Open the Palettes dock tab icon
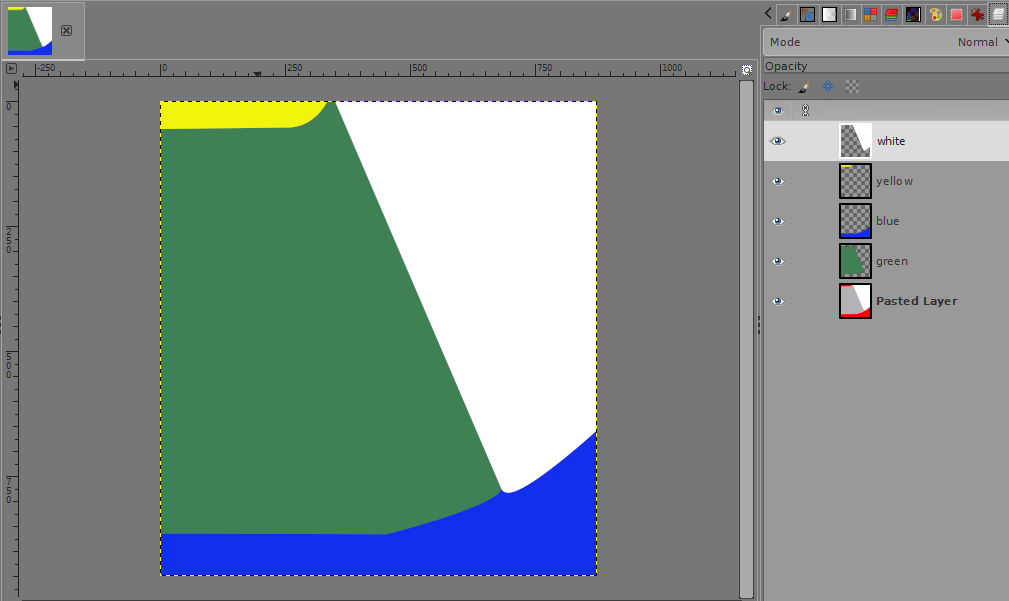The image size is (1009, 601). click(x=935, y=15)
